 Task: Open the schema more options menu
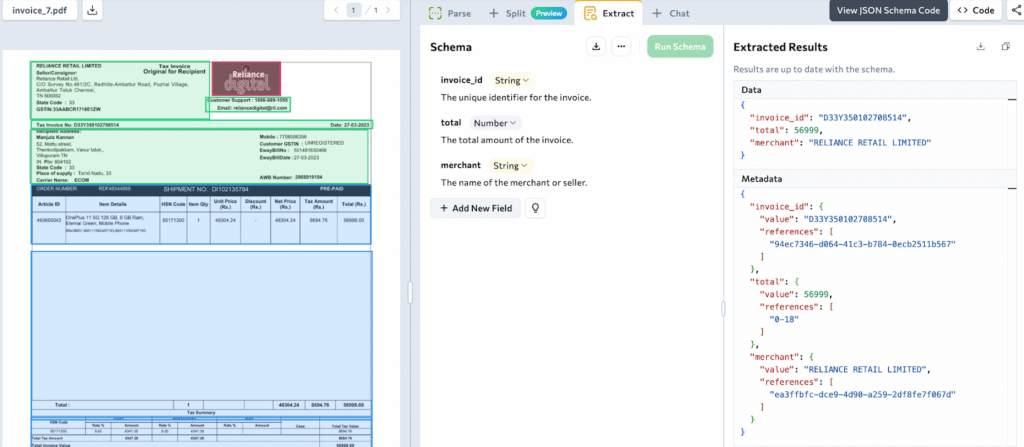621,46
